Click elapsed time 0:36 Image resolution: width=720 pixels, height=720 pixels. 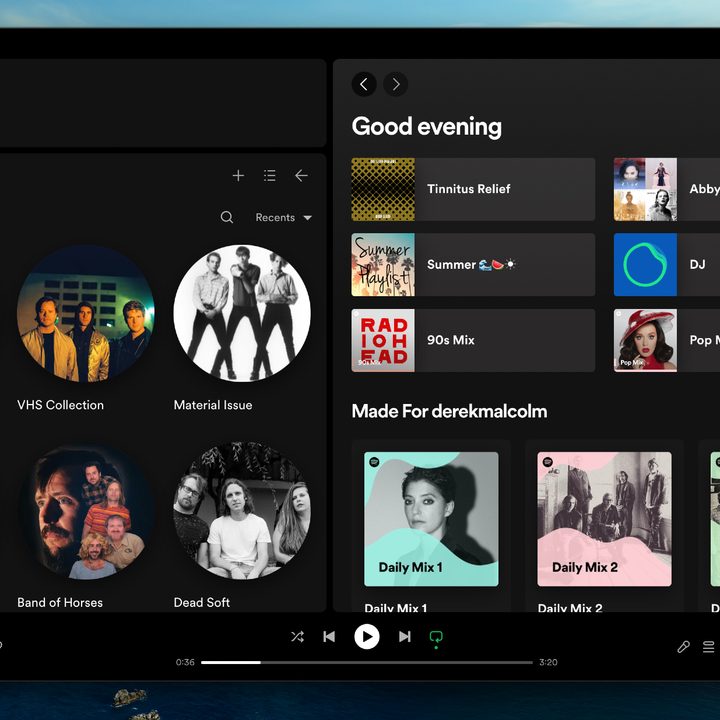pyautogui.click(x=185, y=662)
